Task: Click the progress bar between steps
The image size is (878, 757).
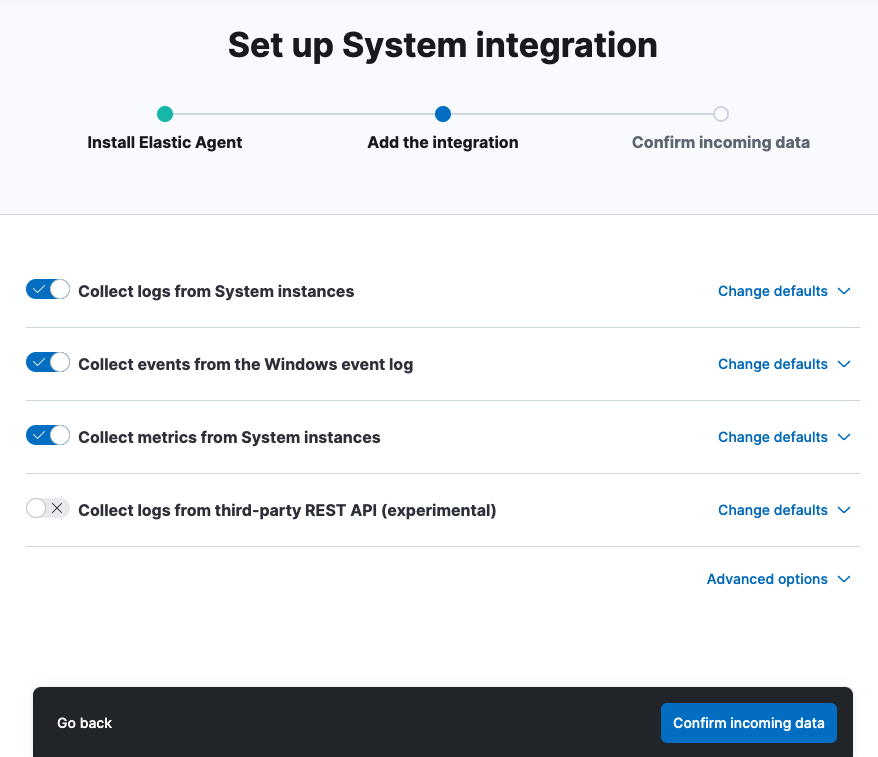Action: point(300,114)
